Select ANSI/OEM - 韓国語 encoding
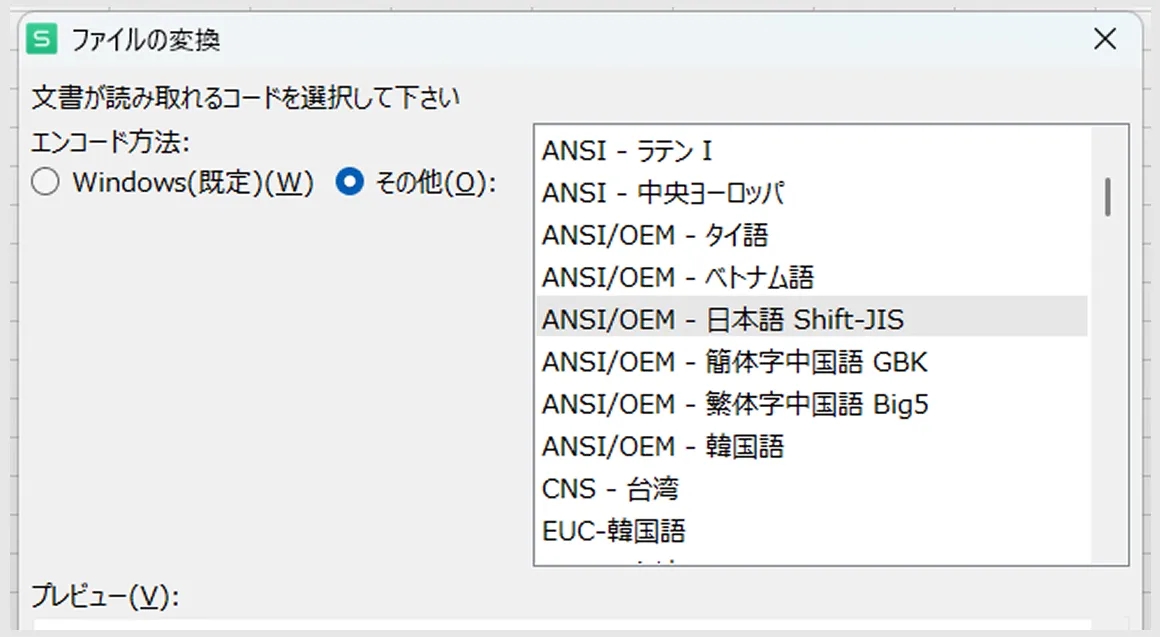This screenshot has width=1160, height=637. pos(812,446)
